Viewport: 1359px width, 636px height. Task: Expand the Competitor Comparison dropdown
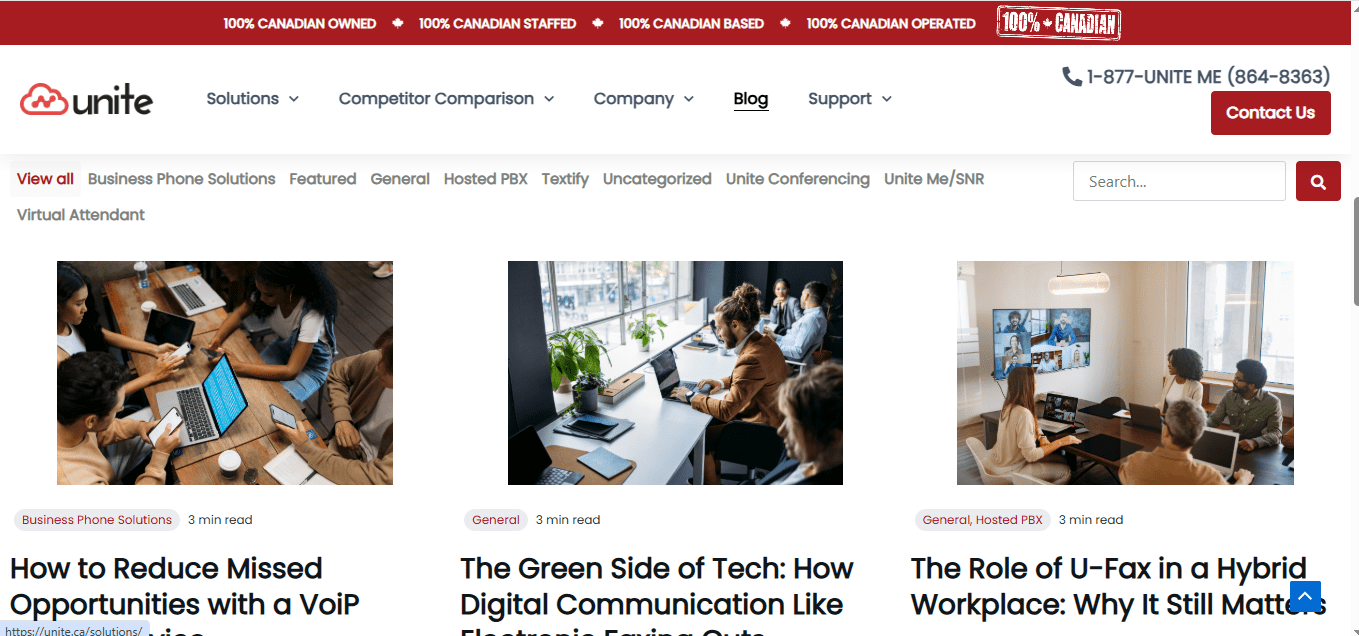pyautogui.click(x=446, y=98)
